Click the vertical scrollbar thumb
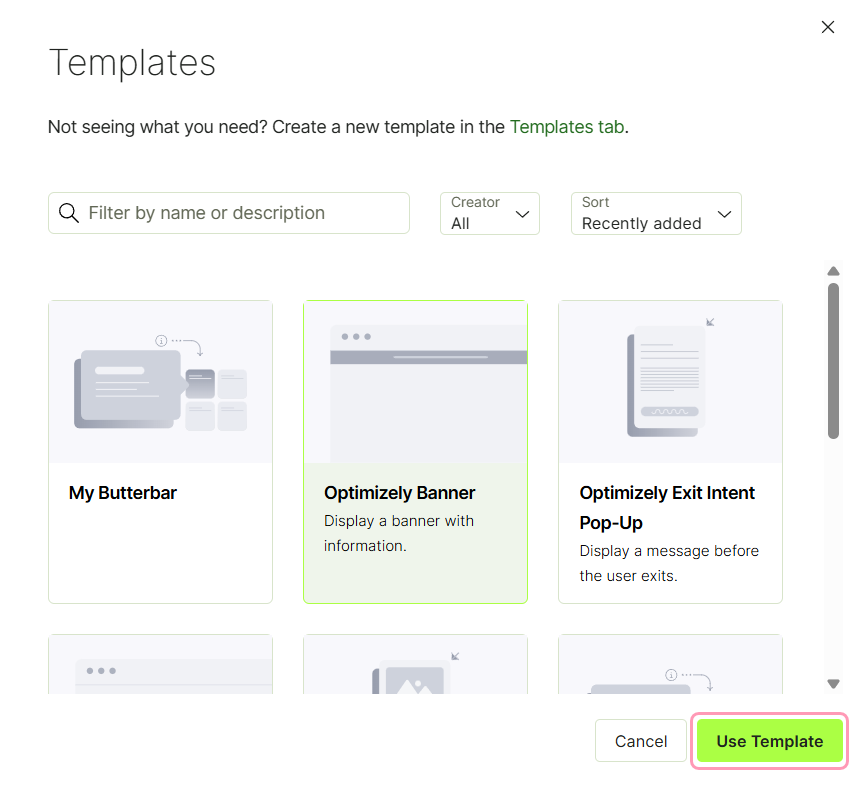 pos(833,361)
